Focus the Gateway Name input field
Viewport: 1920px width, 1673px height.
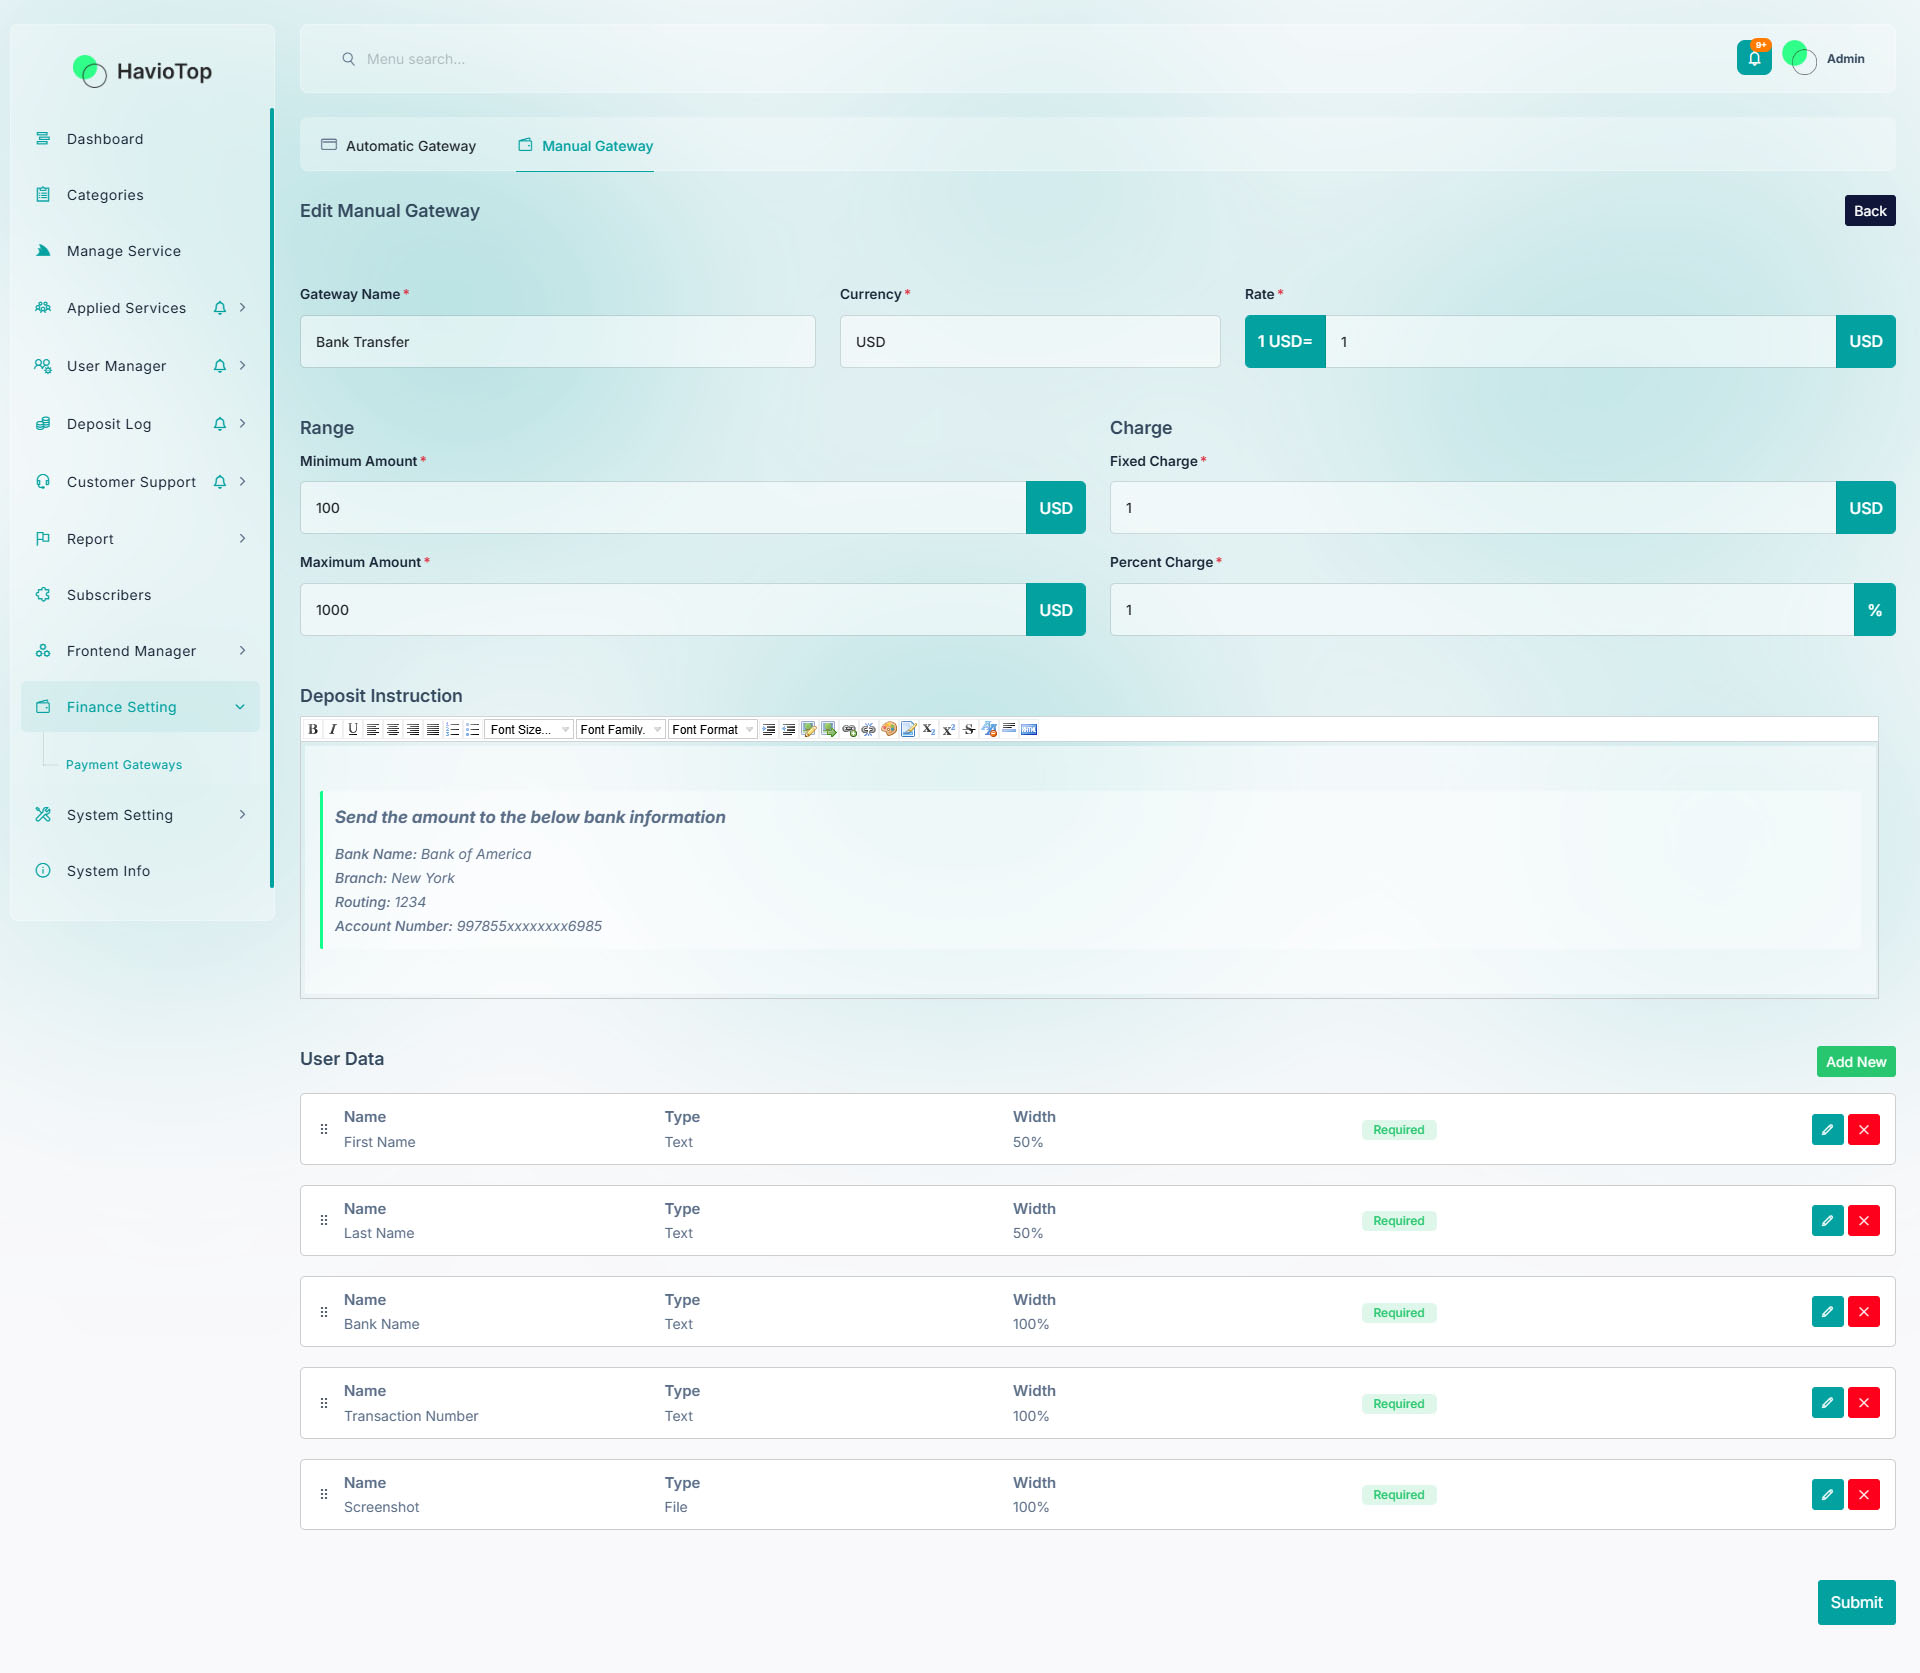click(558, 342)
